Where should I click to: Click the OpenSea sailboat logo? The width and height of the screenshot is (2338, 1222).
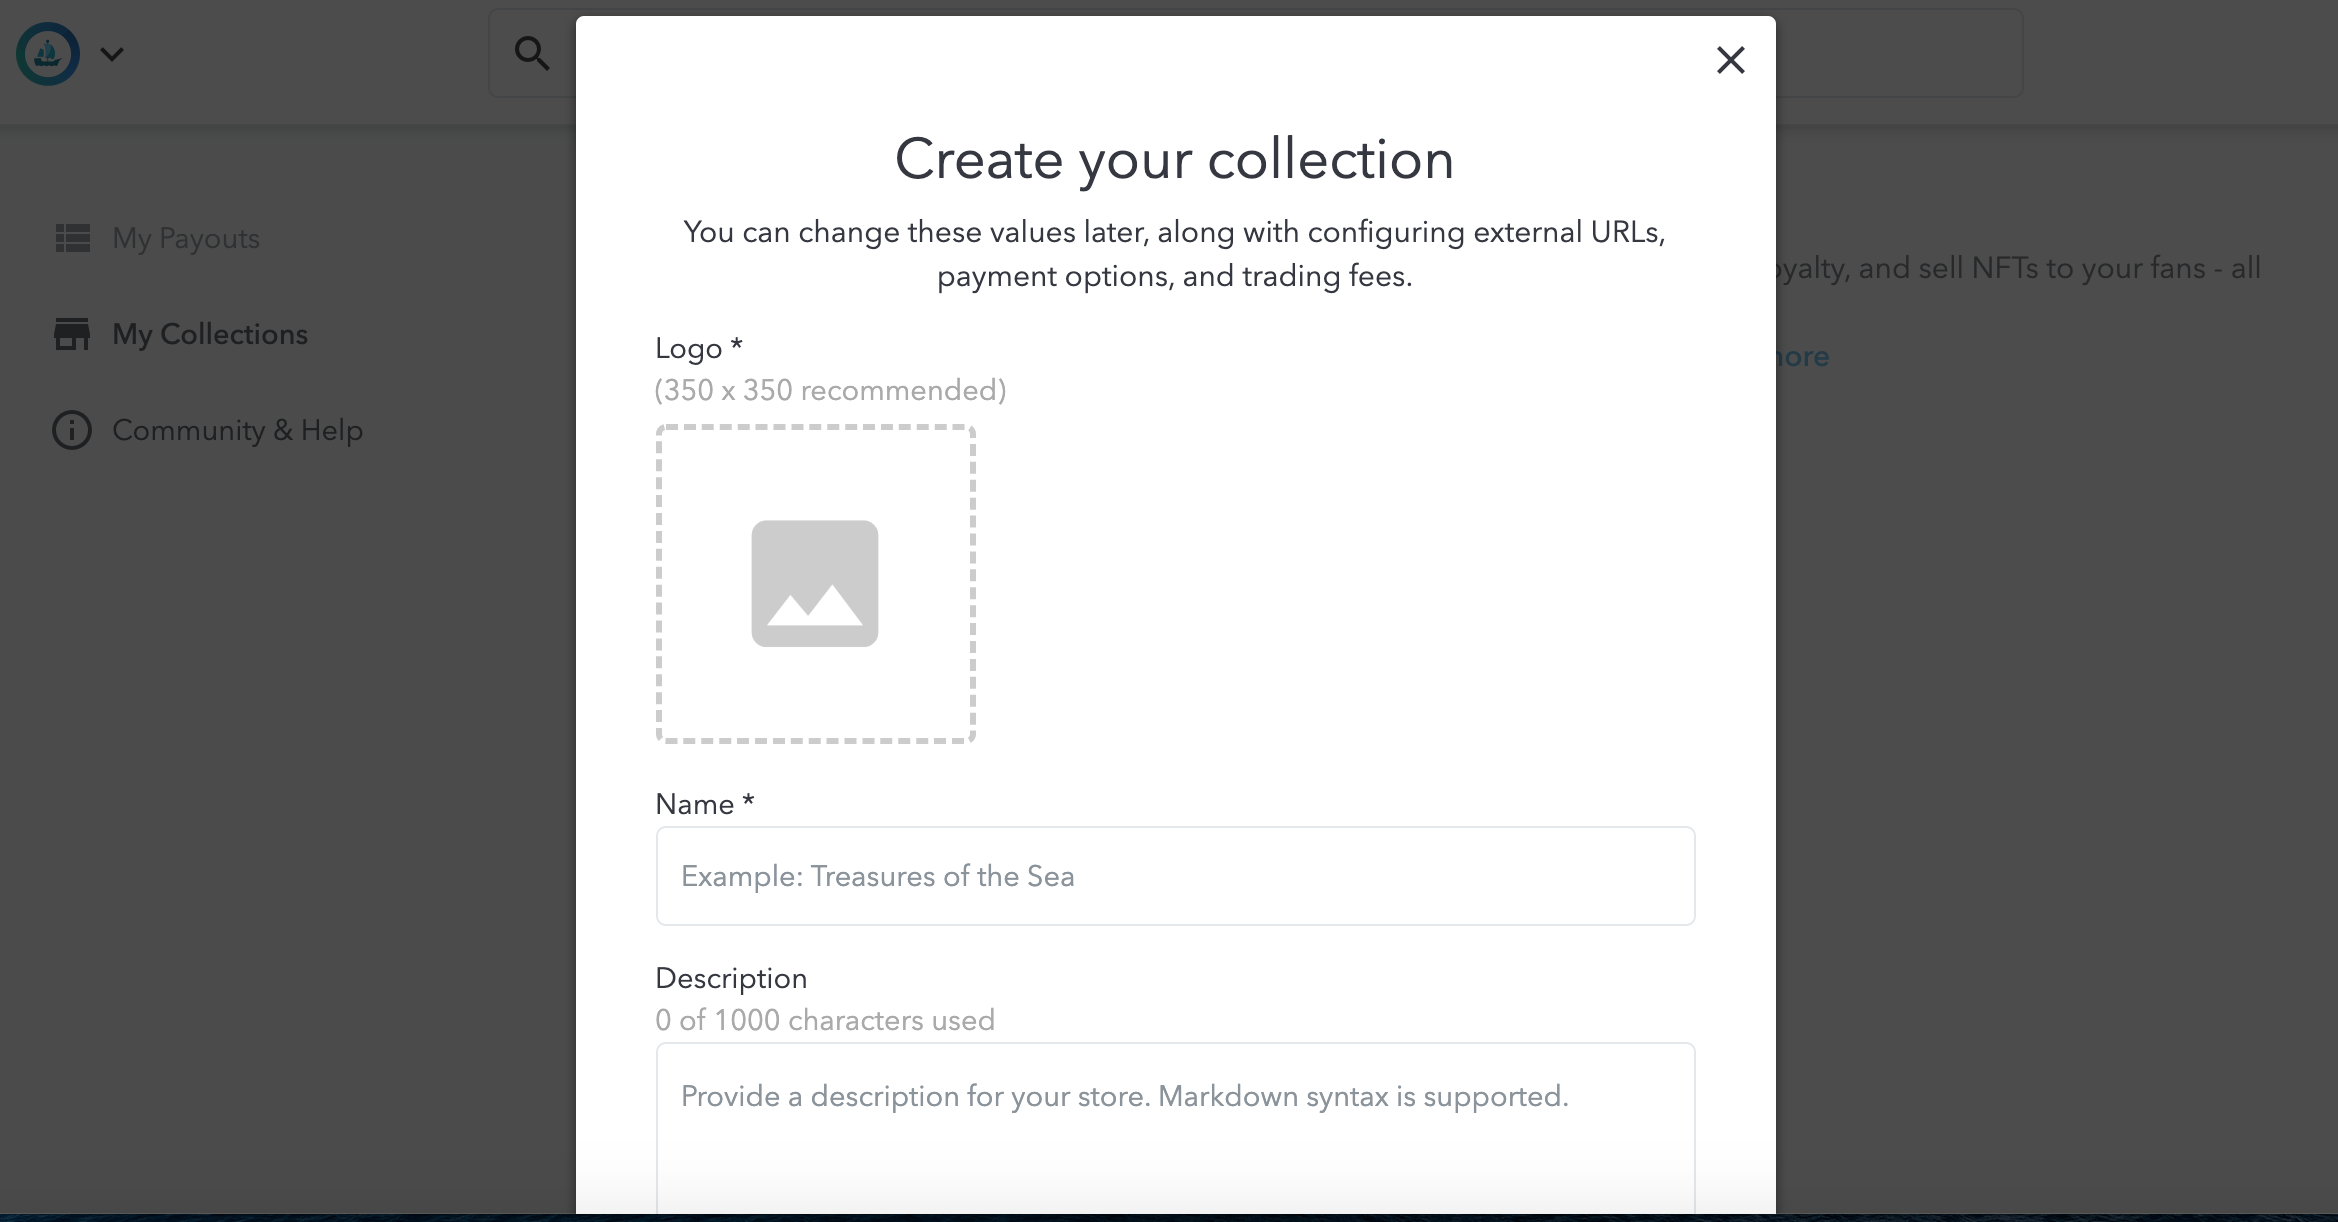[47, 54]
